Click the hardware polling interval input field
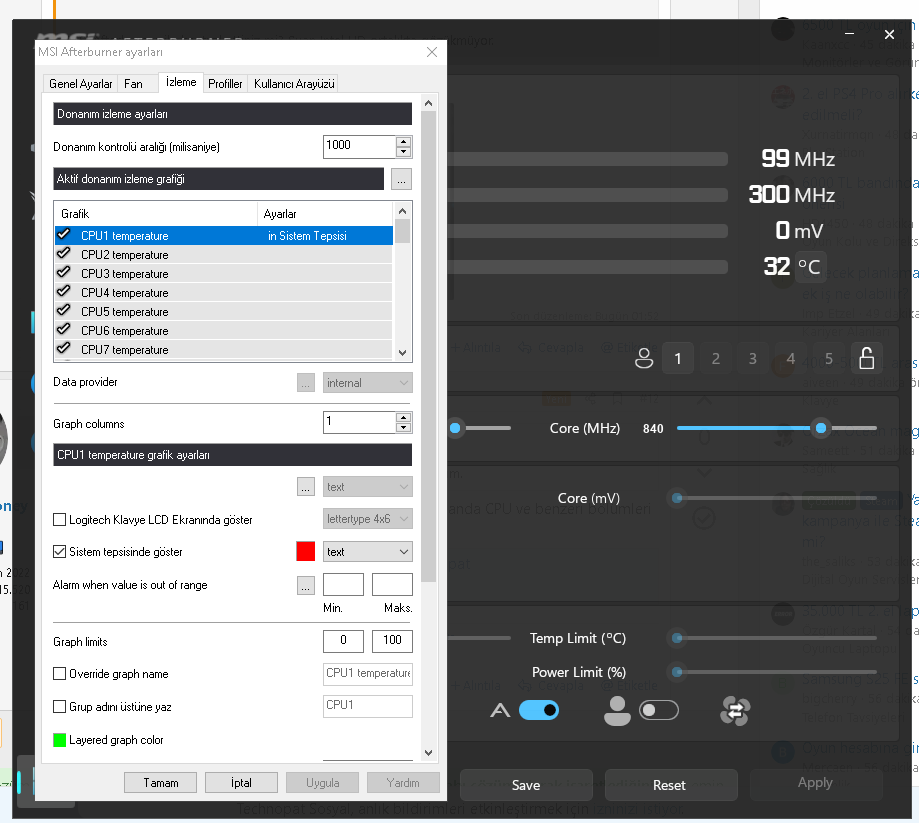Screen dimensions: 919x823 coord(360,147)
